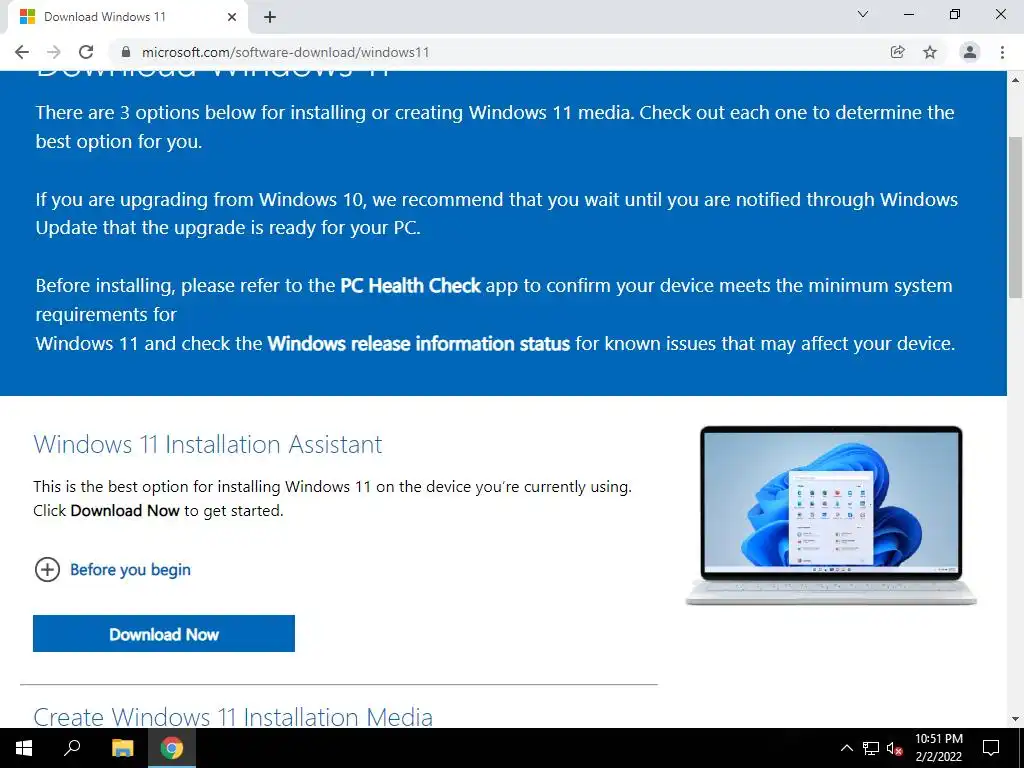
Task: Click the network status tray icon
Action: pos(871,748)
